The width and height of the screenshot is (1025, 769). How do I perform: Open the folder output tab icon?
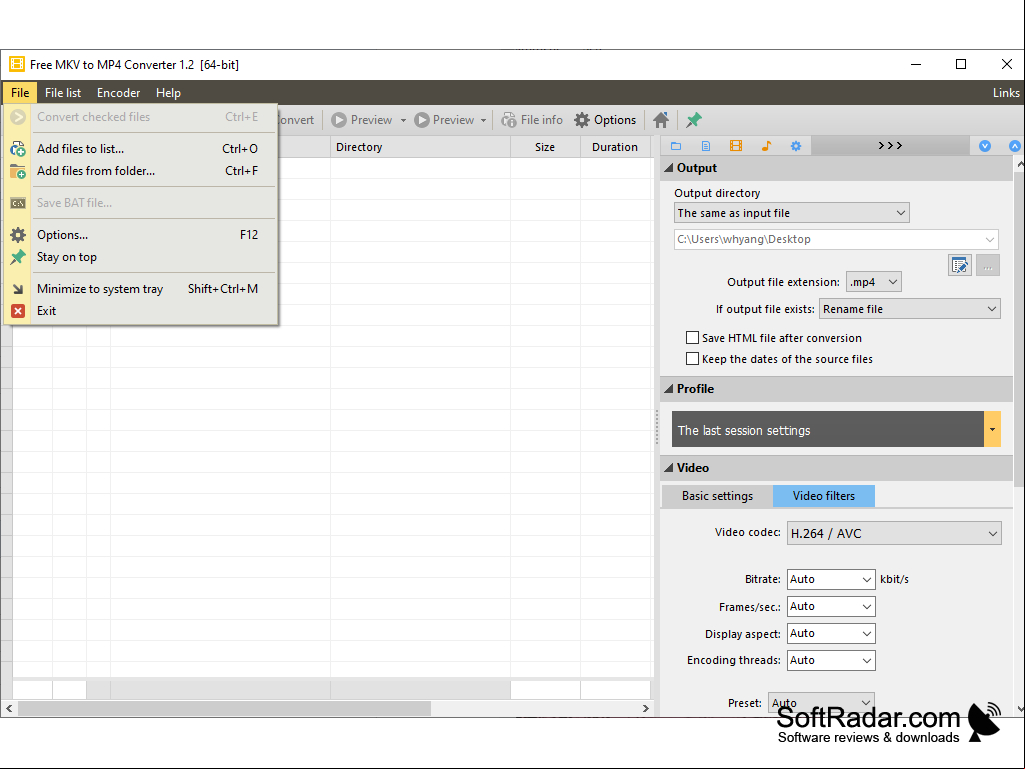pyautogui.click(x=676, y=146)
